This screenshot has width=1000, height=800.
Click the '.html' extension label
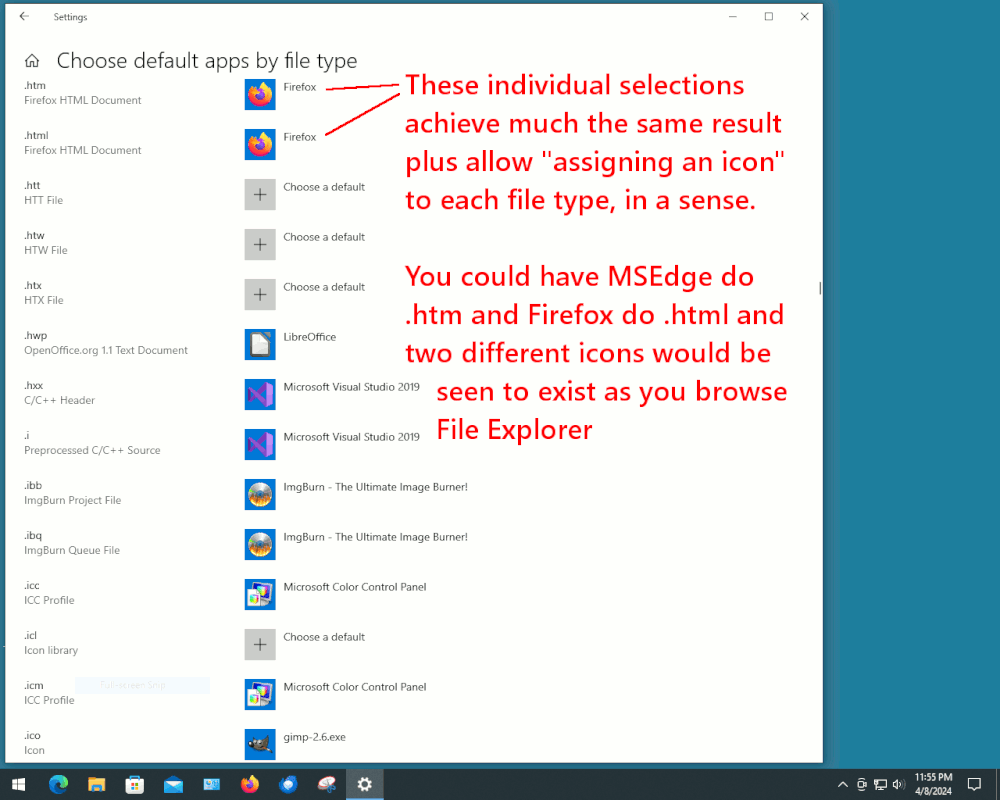coord(36,135)
